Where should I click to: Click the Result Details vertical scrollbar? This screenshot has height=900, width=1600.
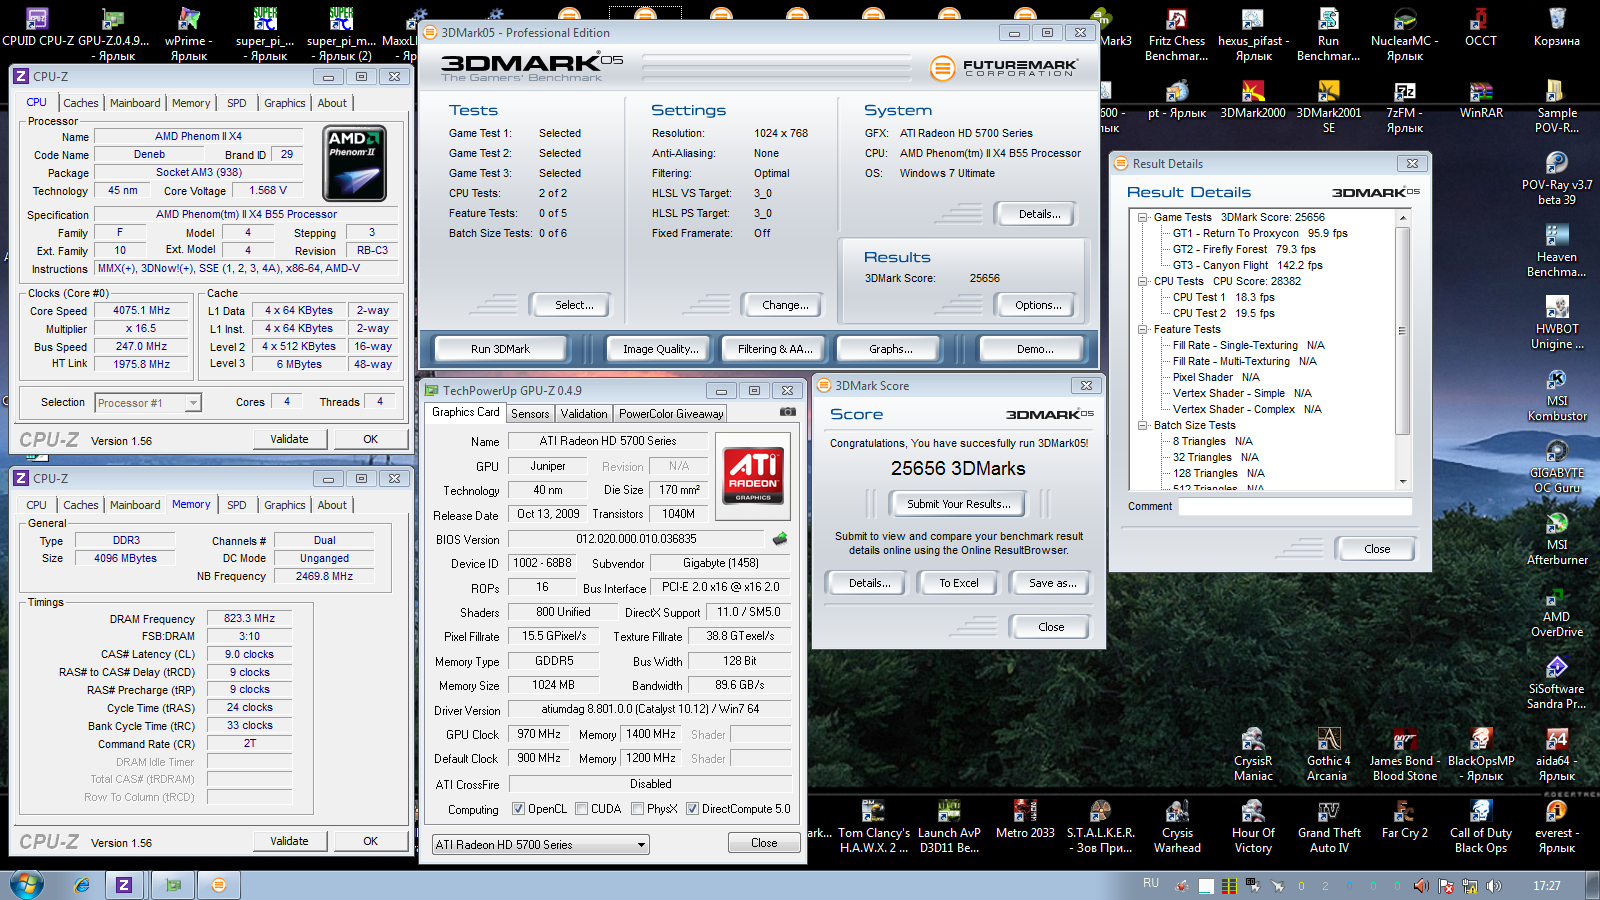pyautogui.click(x=1402, y=349)
